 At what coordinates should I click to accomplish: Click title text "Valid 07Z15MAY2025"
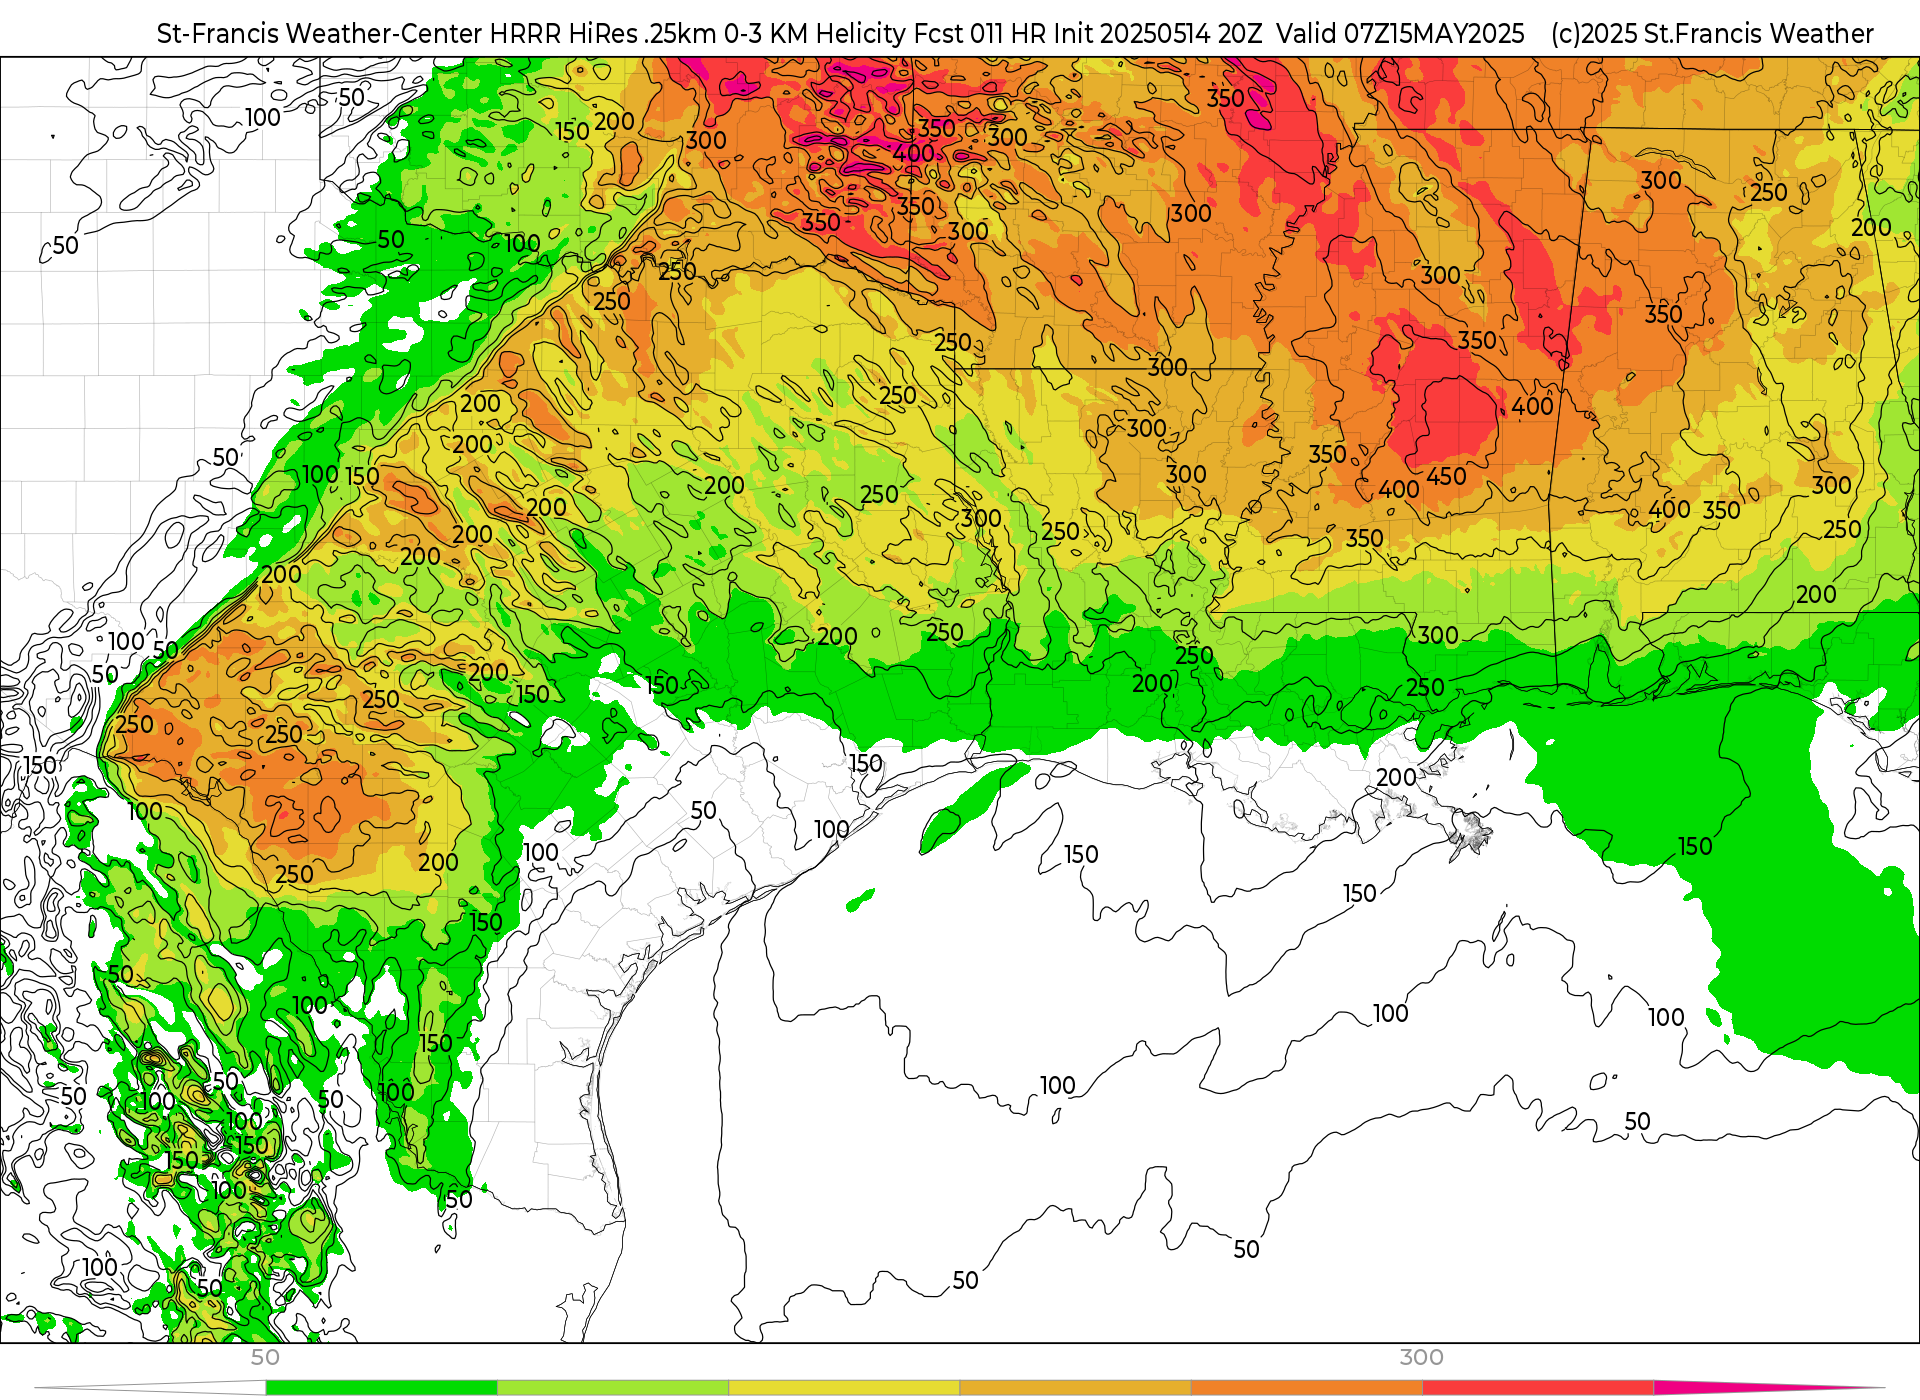tap(1400, 34)
